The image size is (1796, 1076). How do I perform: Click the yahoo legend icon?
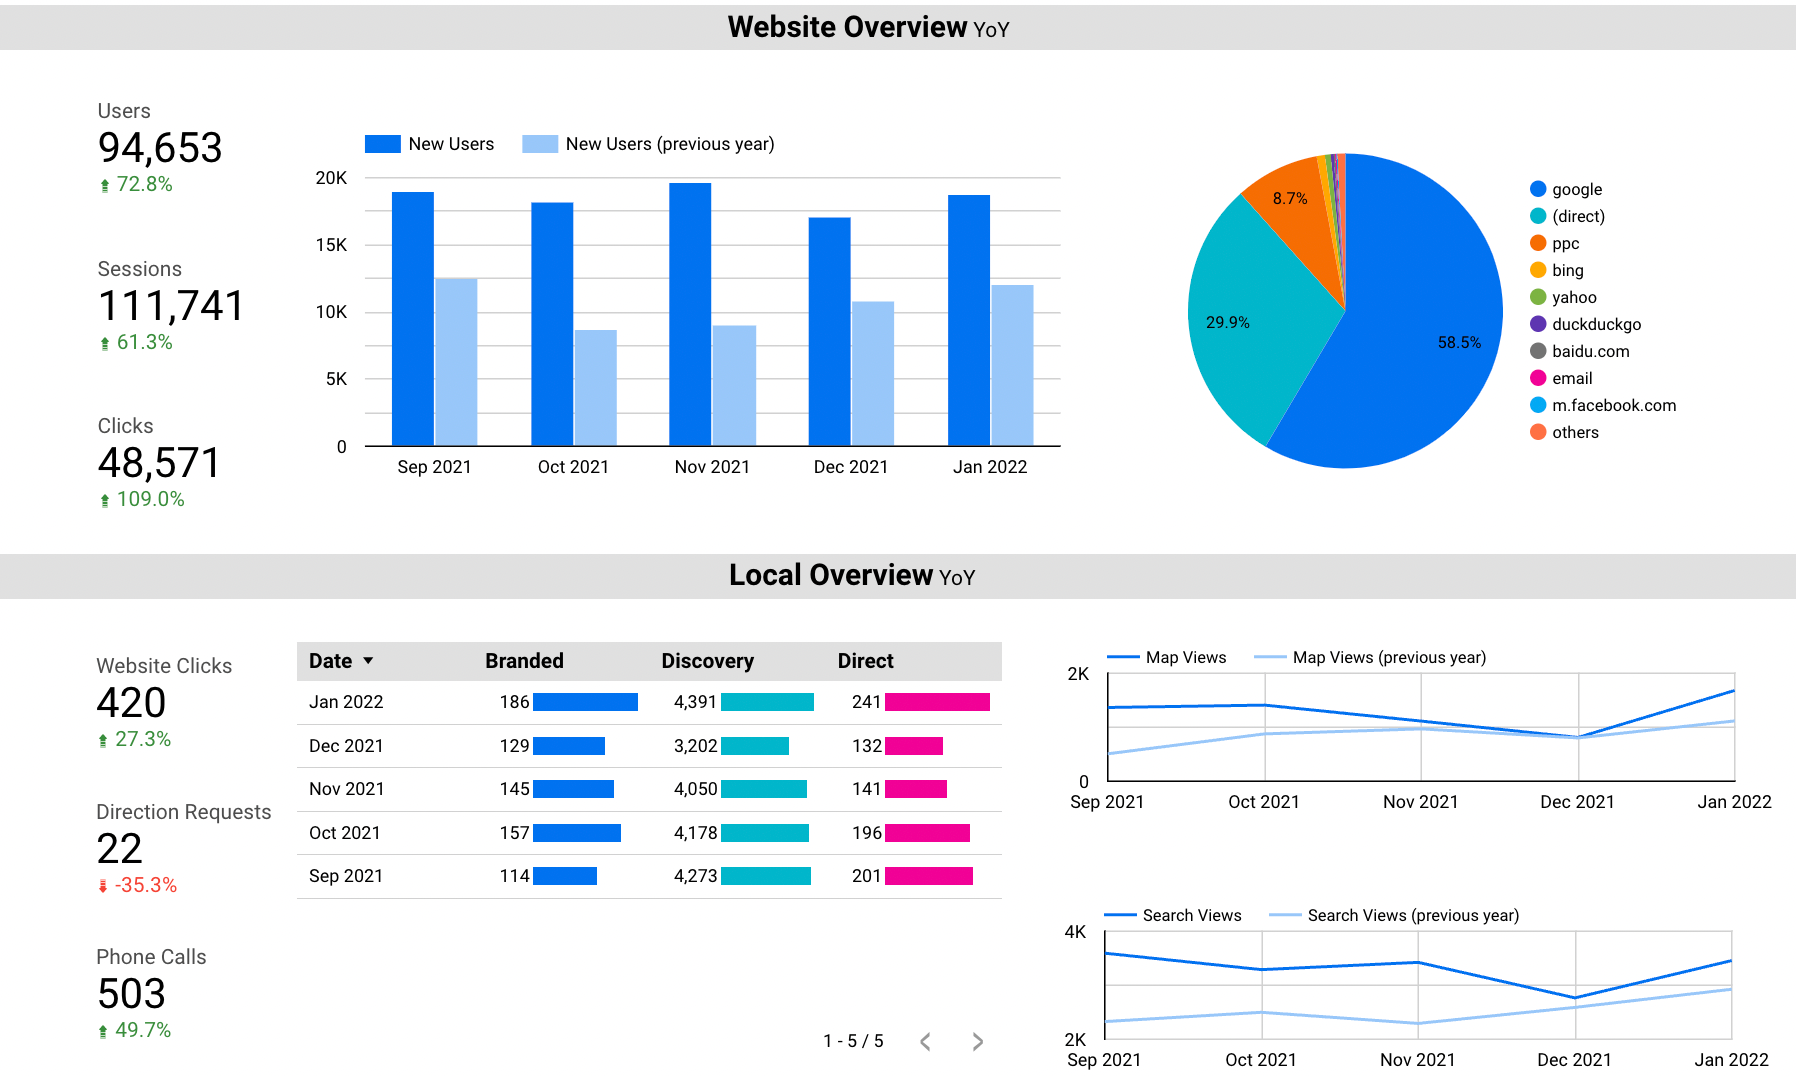point(1535,296)
